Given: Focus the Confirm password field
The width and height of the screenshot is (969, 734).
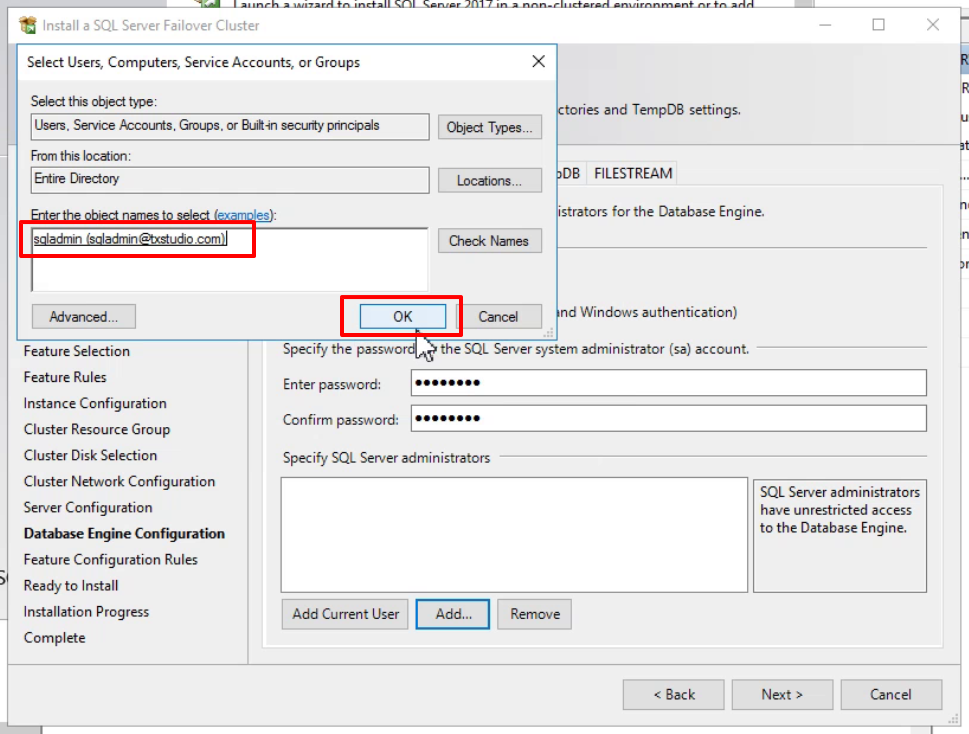Looking at the screenshot, I should click(x=669, y=418).
